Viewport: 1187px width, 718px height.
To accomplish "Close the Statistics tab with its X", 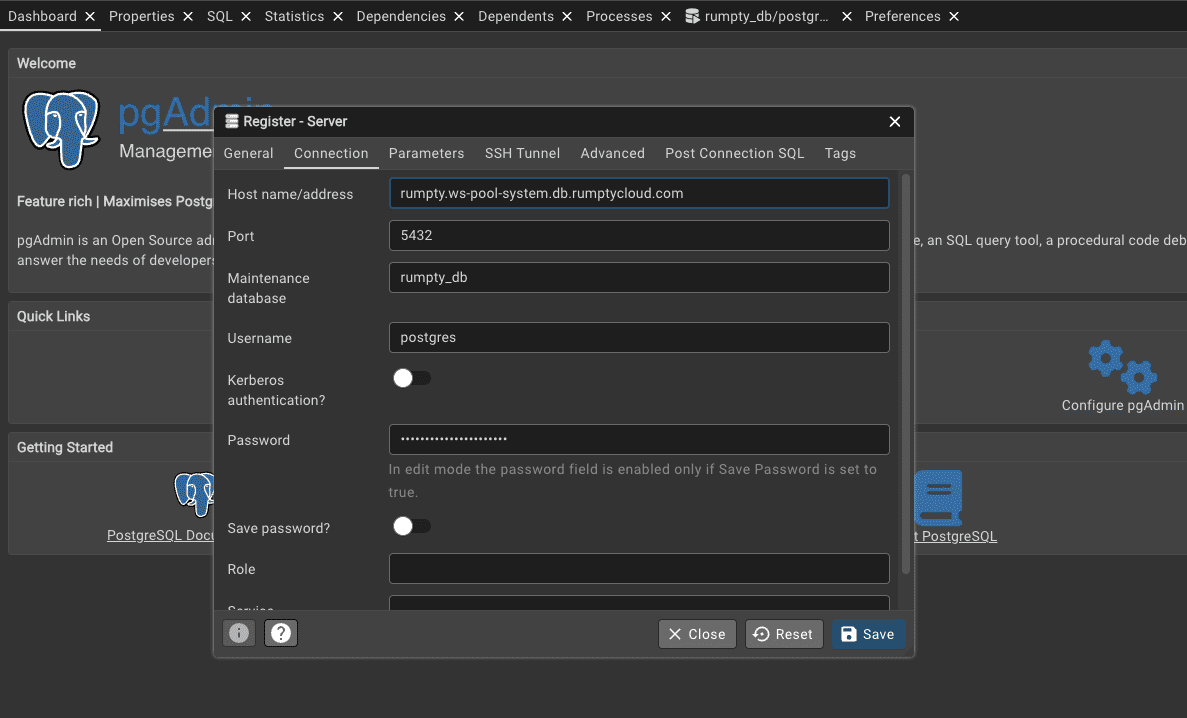I will pyautogui.click(x=338, y=17).
